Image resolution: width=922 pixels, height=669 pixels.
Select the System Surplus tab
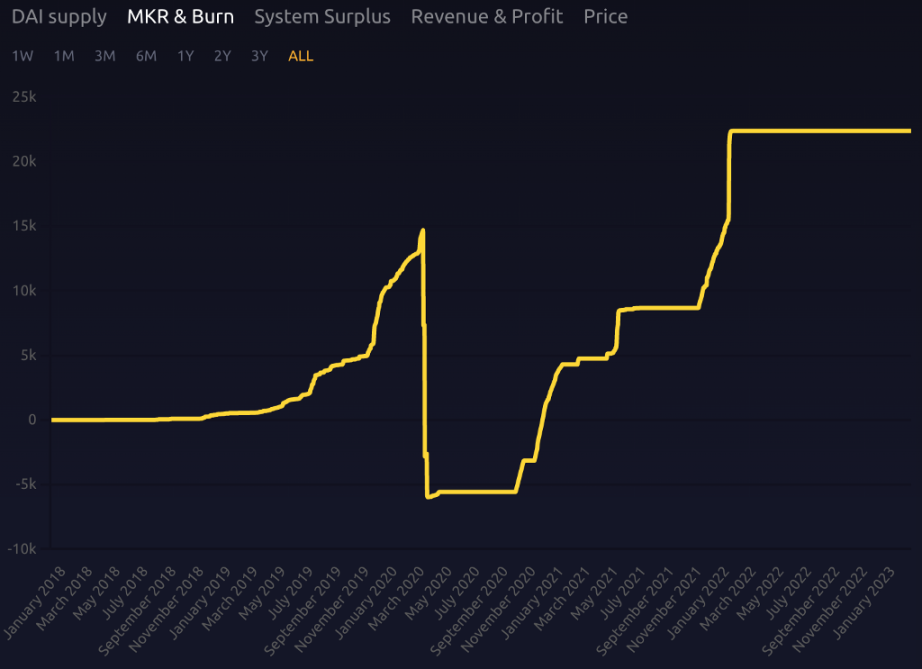point(322,17)
